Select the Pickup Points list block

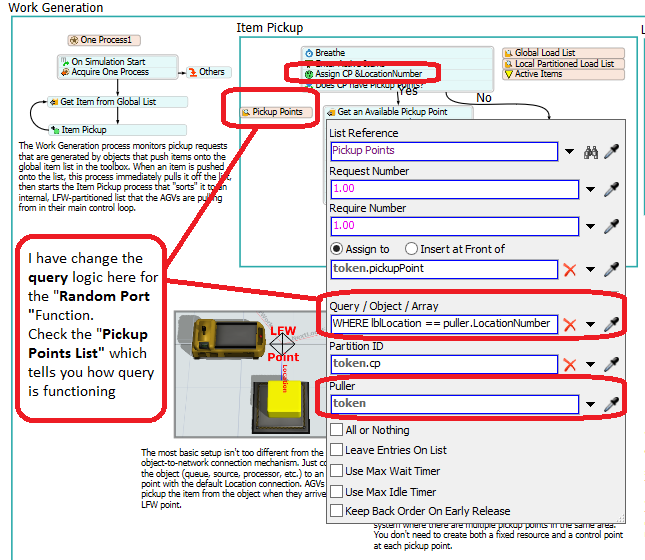pyautogui.click(x=274, y=112)
